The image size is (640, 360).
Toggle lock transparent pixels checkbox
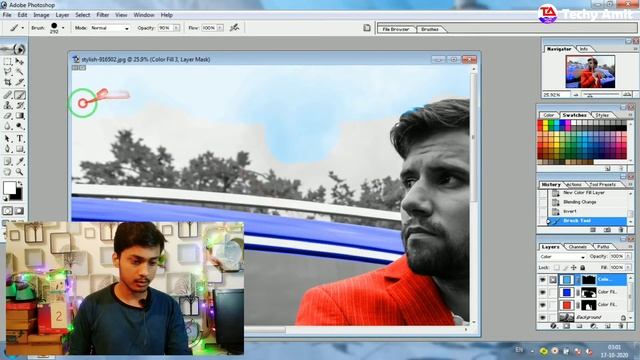557,268
